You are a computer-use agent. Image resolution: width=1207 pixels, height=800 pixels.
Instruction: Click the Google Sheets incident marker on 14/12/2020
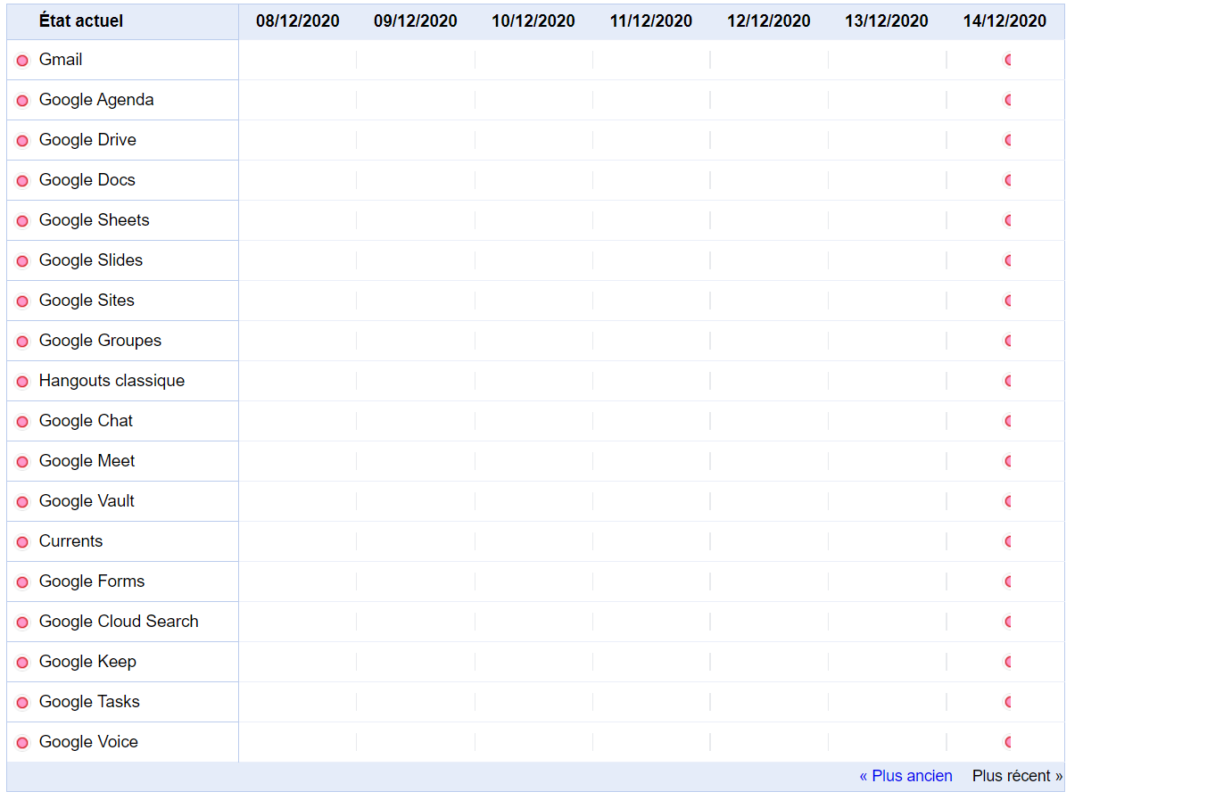coord(1008,220)
